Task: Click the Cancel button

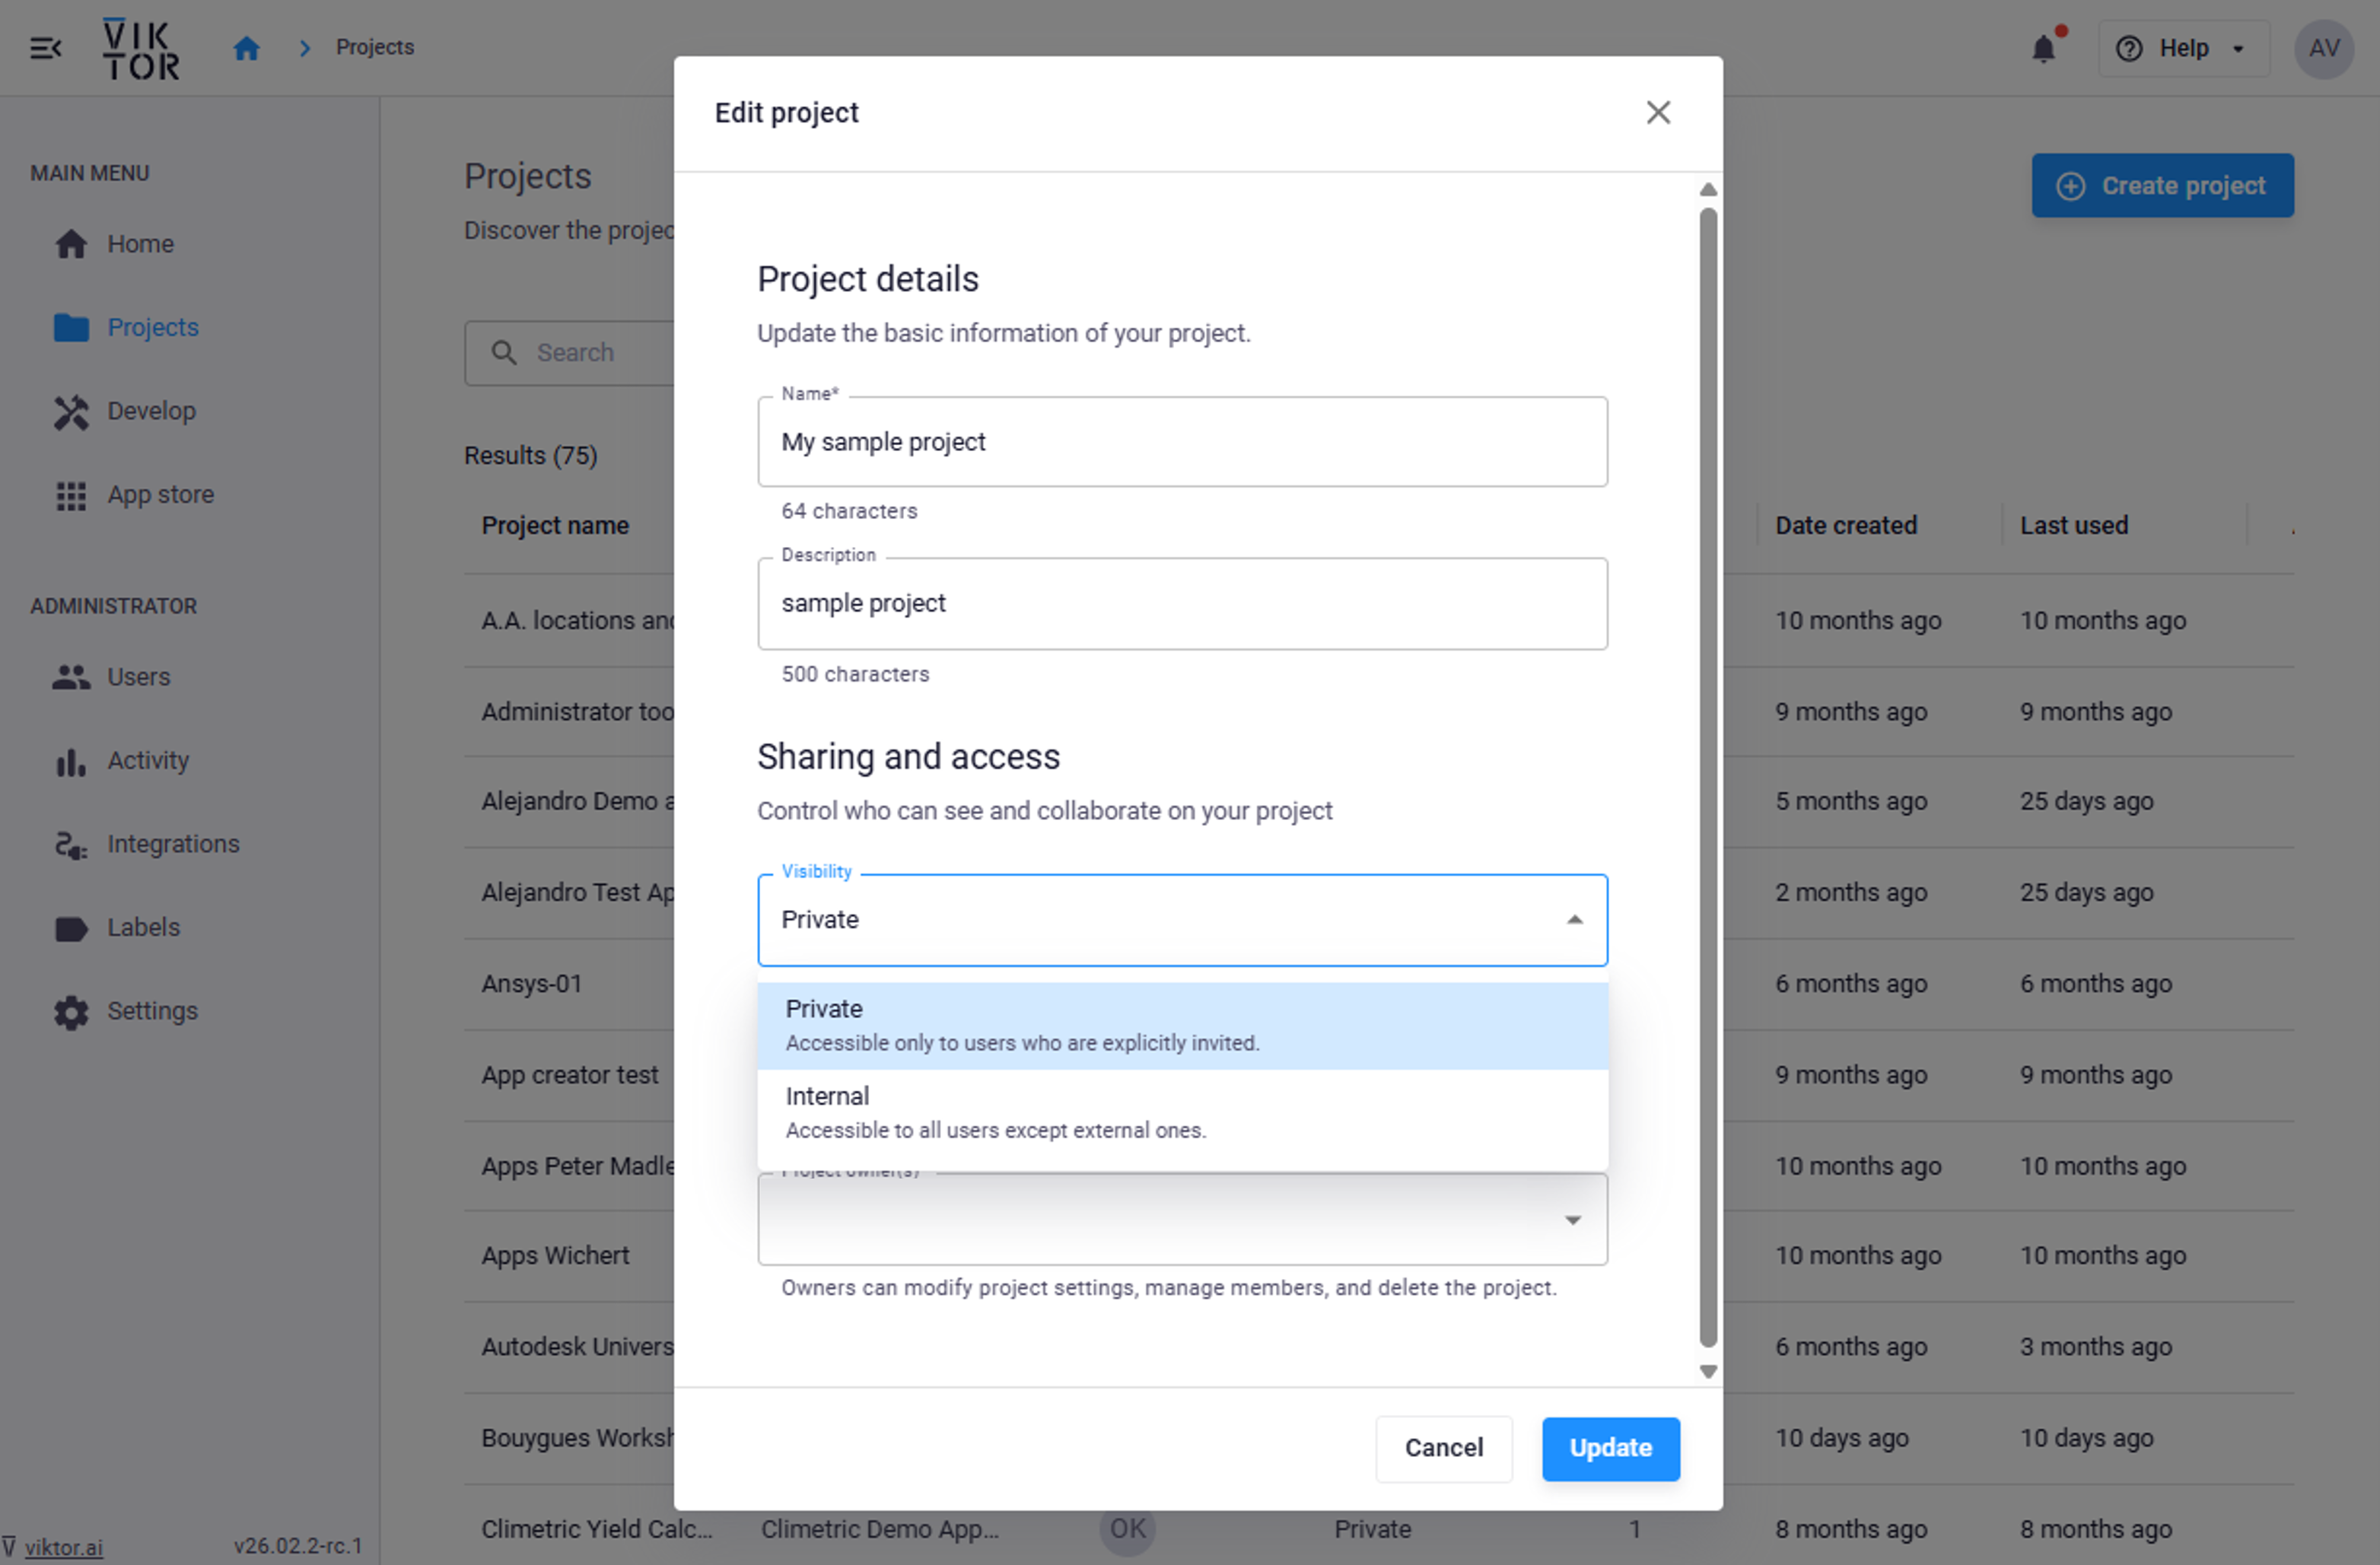Action: point(1443,1448)
